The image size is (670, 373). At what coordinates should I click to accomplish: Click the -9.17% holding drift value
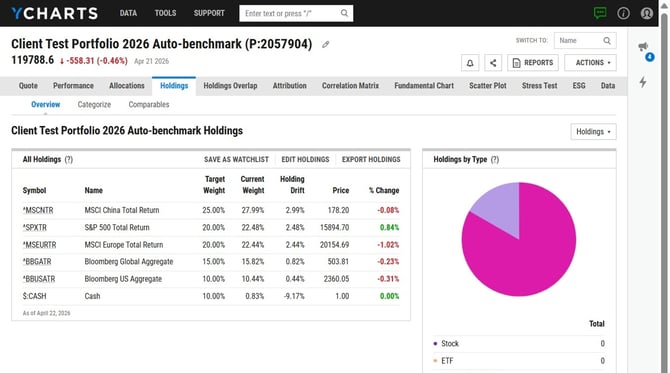tap(294, 296)
